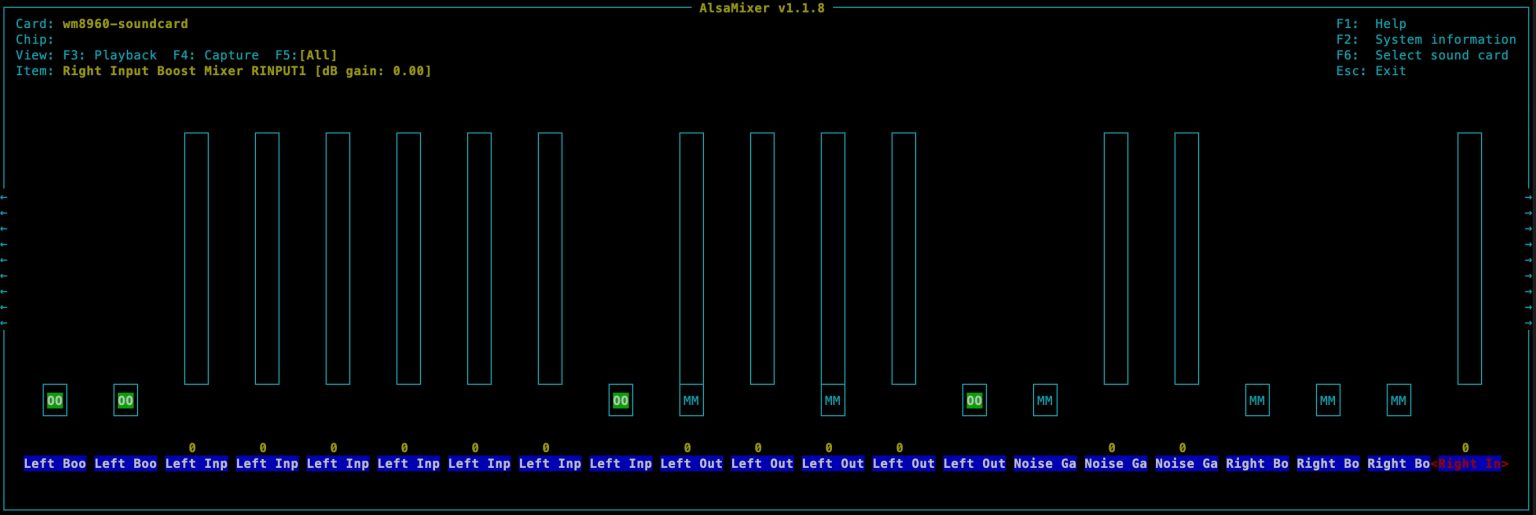The width and height of the screenshot is (1536, 515).
Task: Unmute the last Right Bo MM box
Action: coord(1399,400)
